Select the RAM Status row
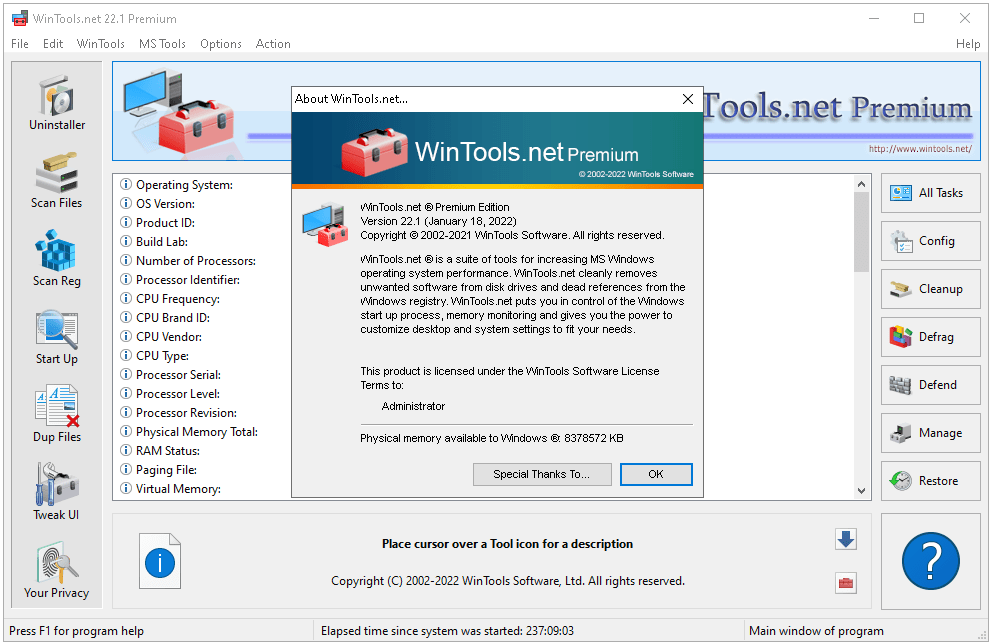 [x=161, y=450]
